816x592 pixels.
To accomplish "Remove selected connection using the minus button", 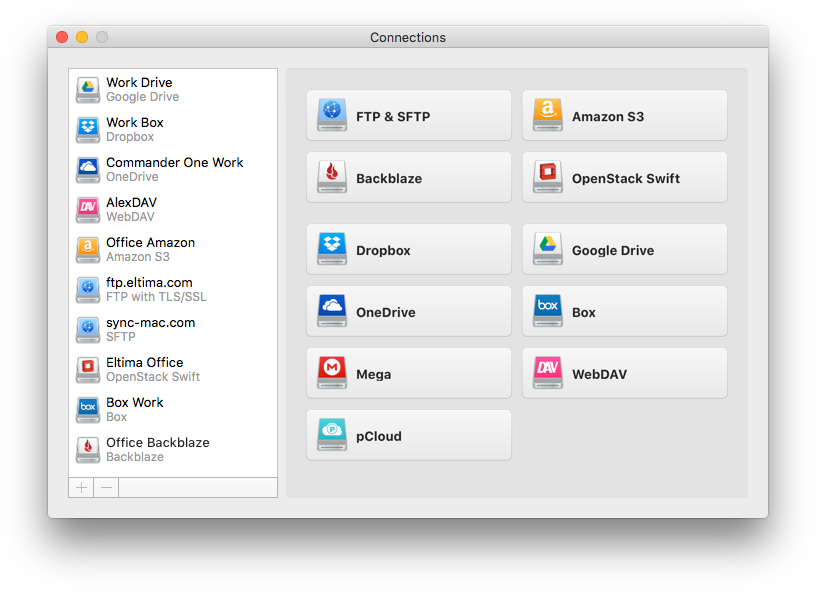I will pos(106,487).
